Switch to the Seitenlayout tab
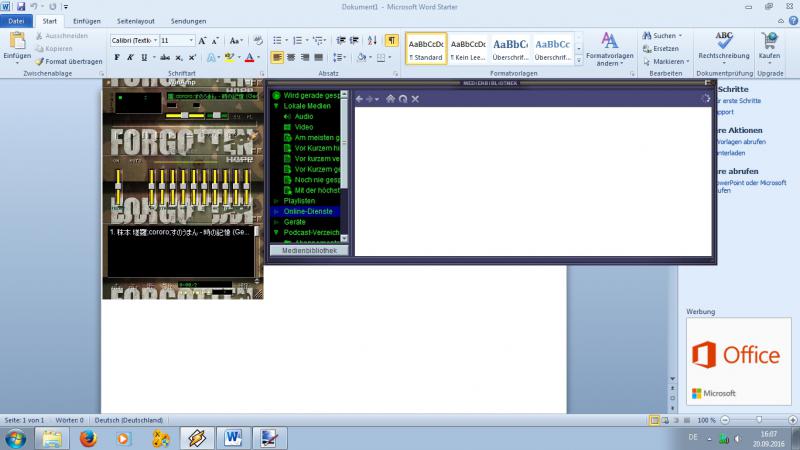 [x=136, y=21]
